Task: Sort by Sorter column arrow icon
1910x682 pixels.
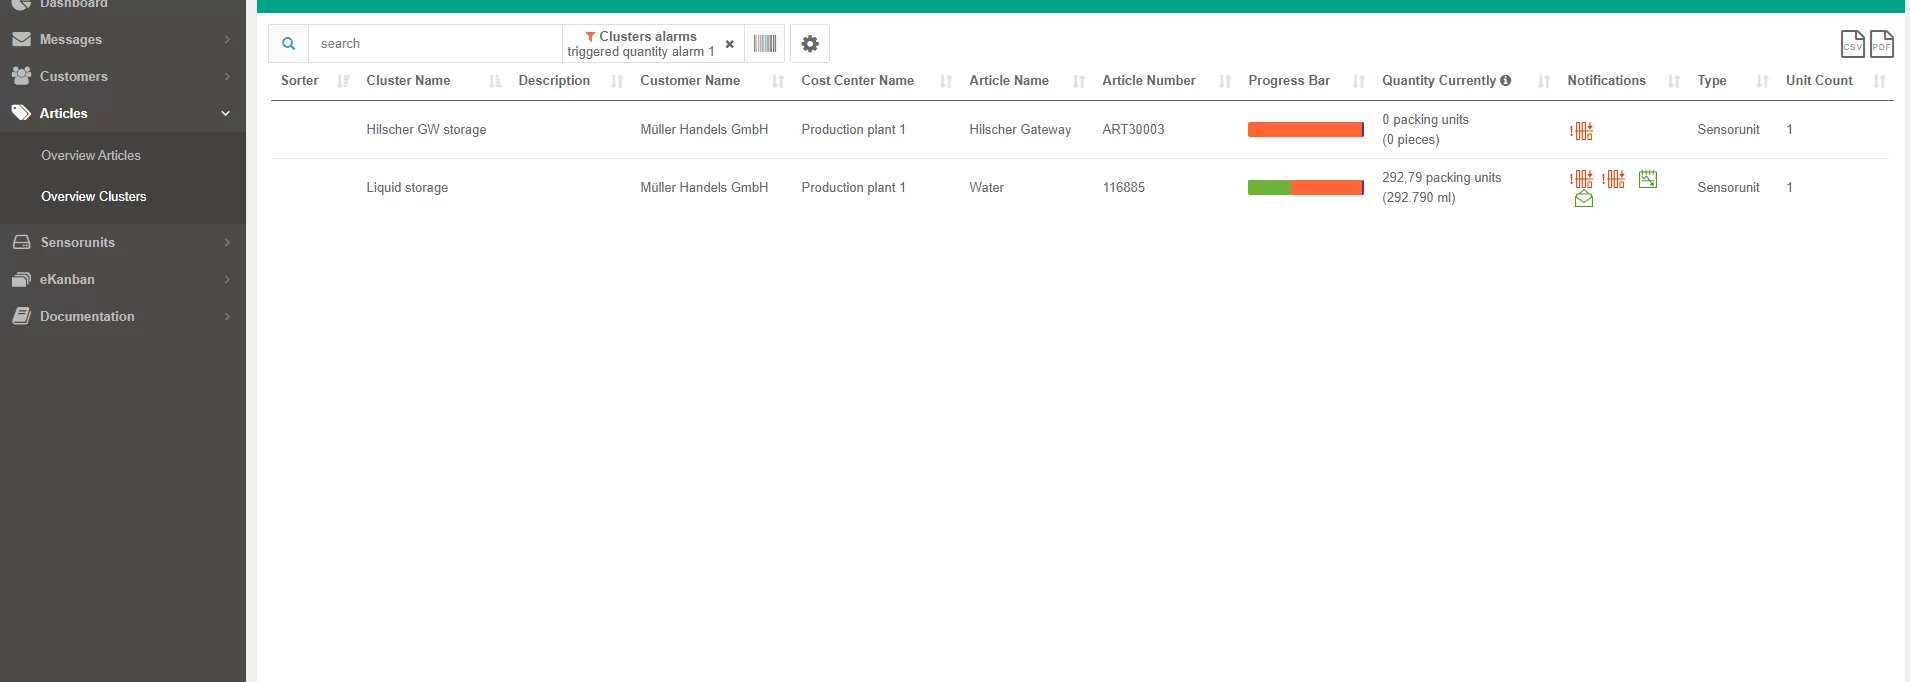Action: [343, 81]
